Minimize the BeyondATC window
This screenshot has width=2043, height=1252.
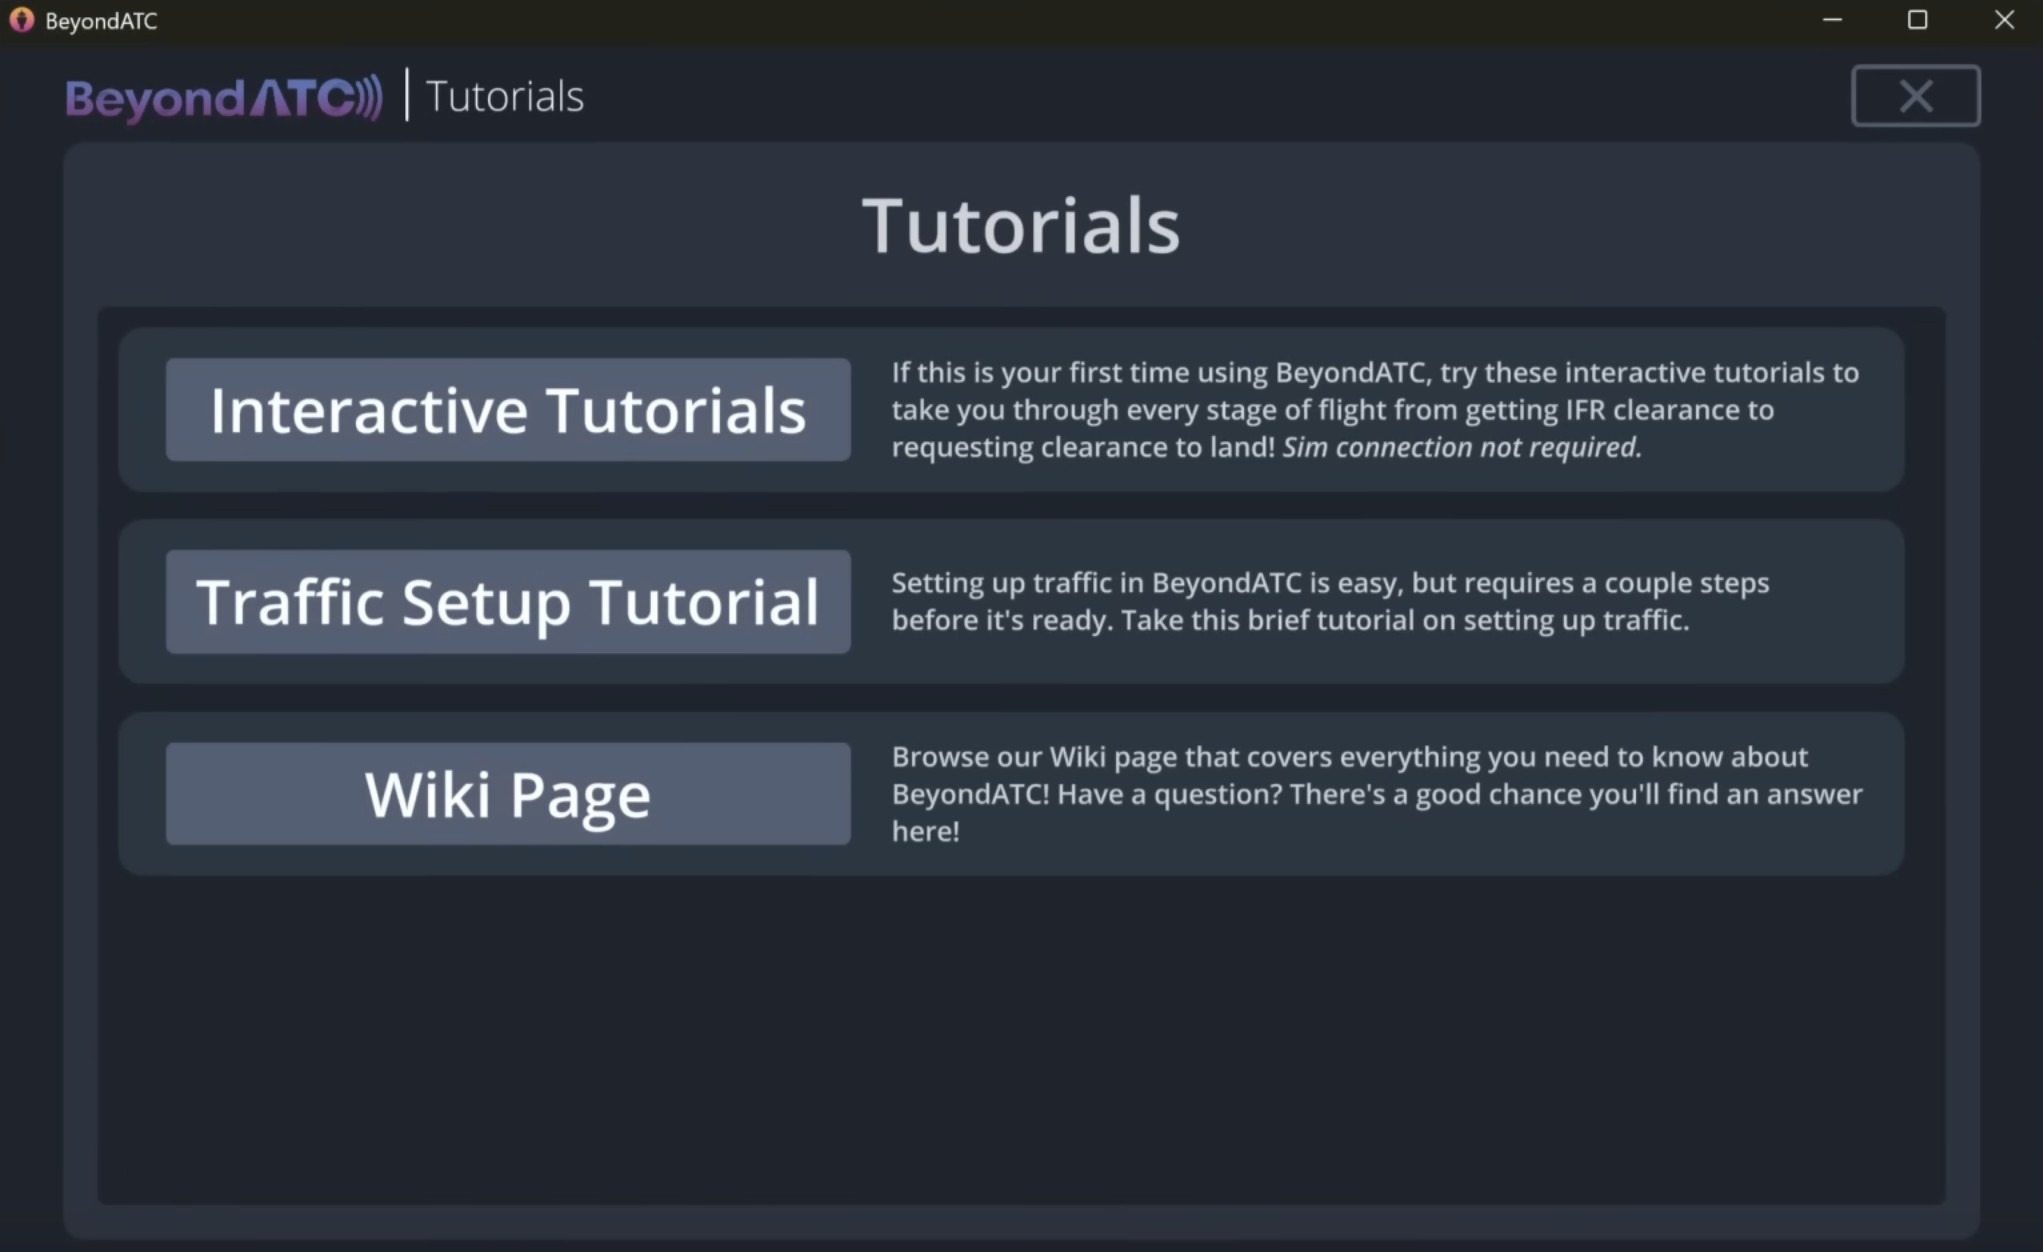[x=1832, y=20]
